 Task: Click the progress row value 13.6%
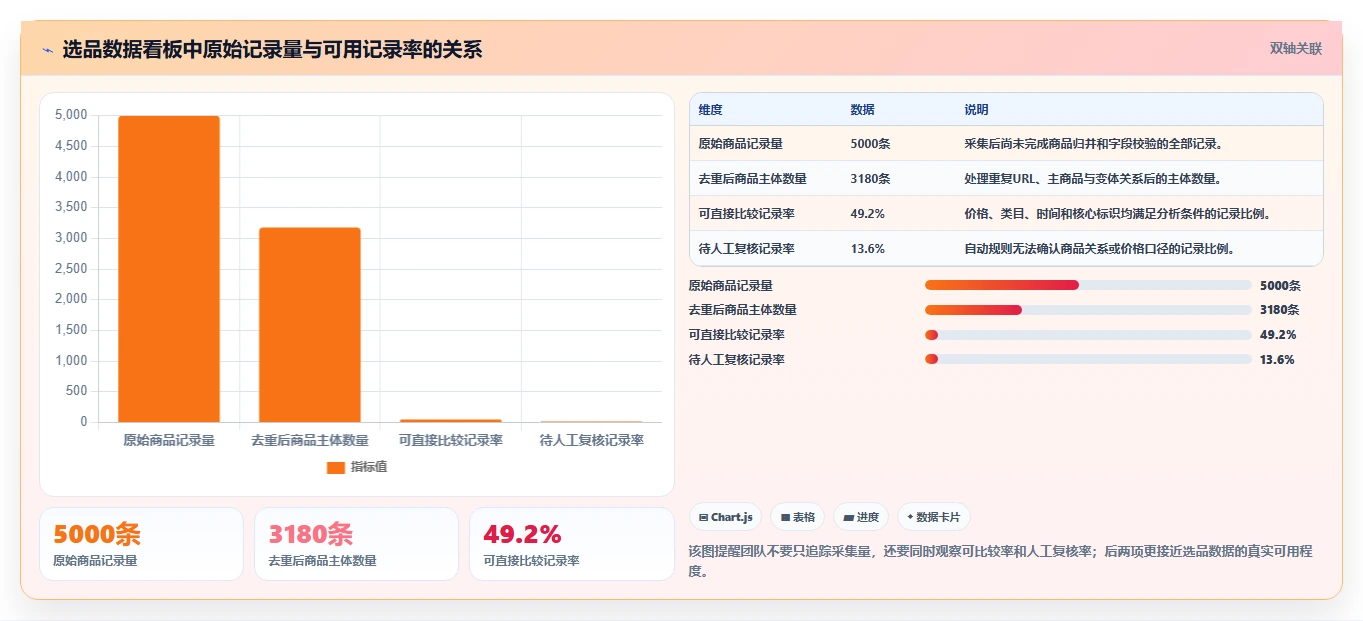[1277, 359]
